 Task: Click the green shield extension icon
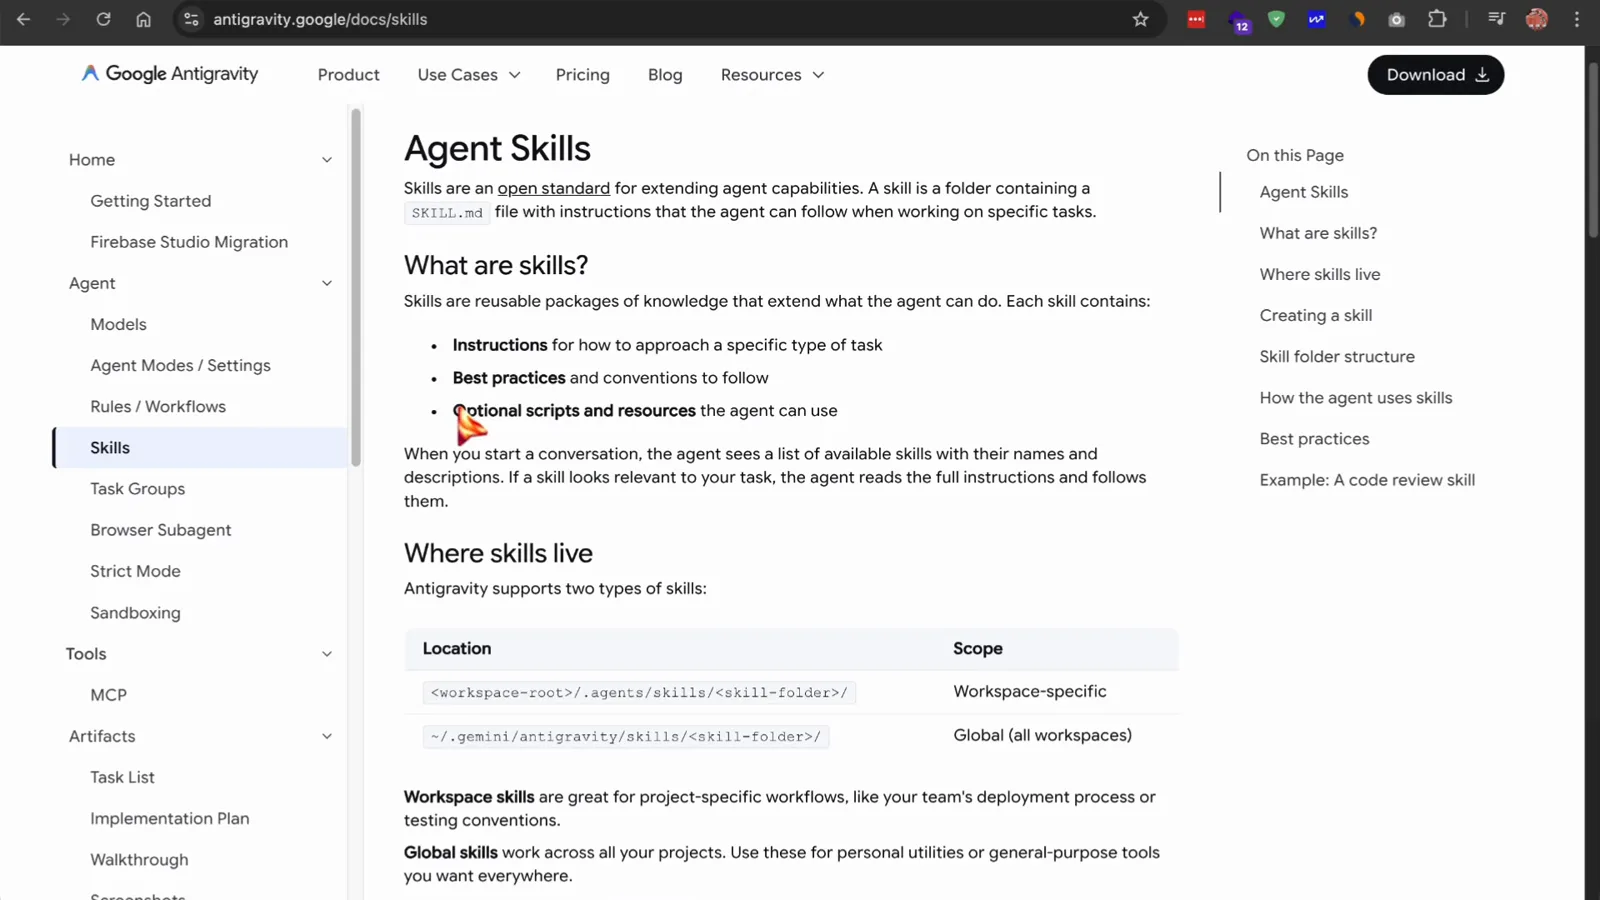(1276, 19)
